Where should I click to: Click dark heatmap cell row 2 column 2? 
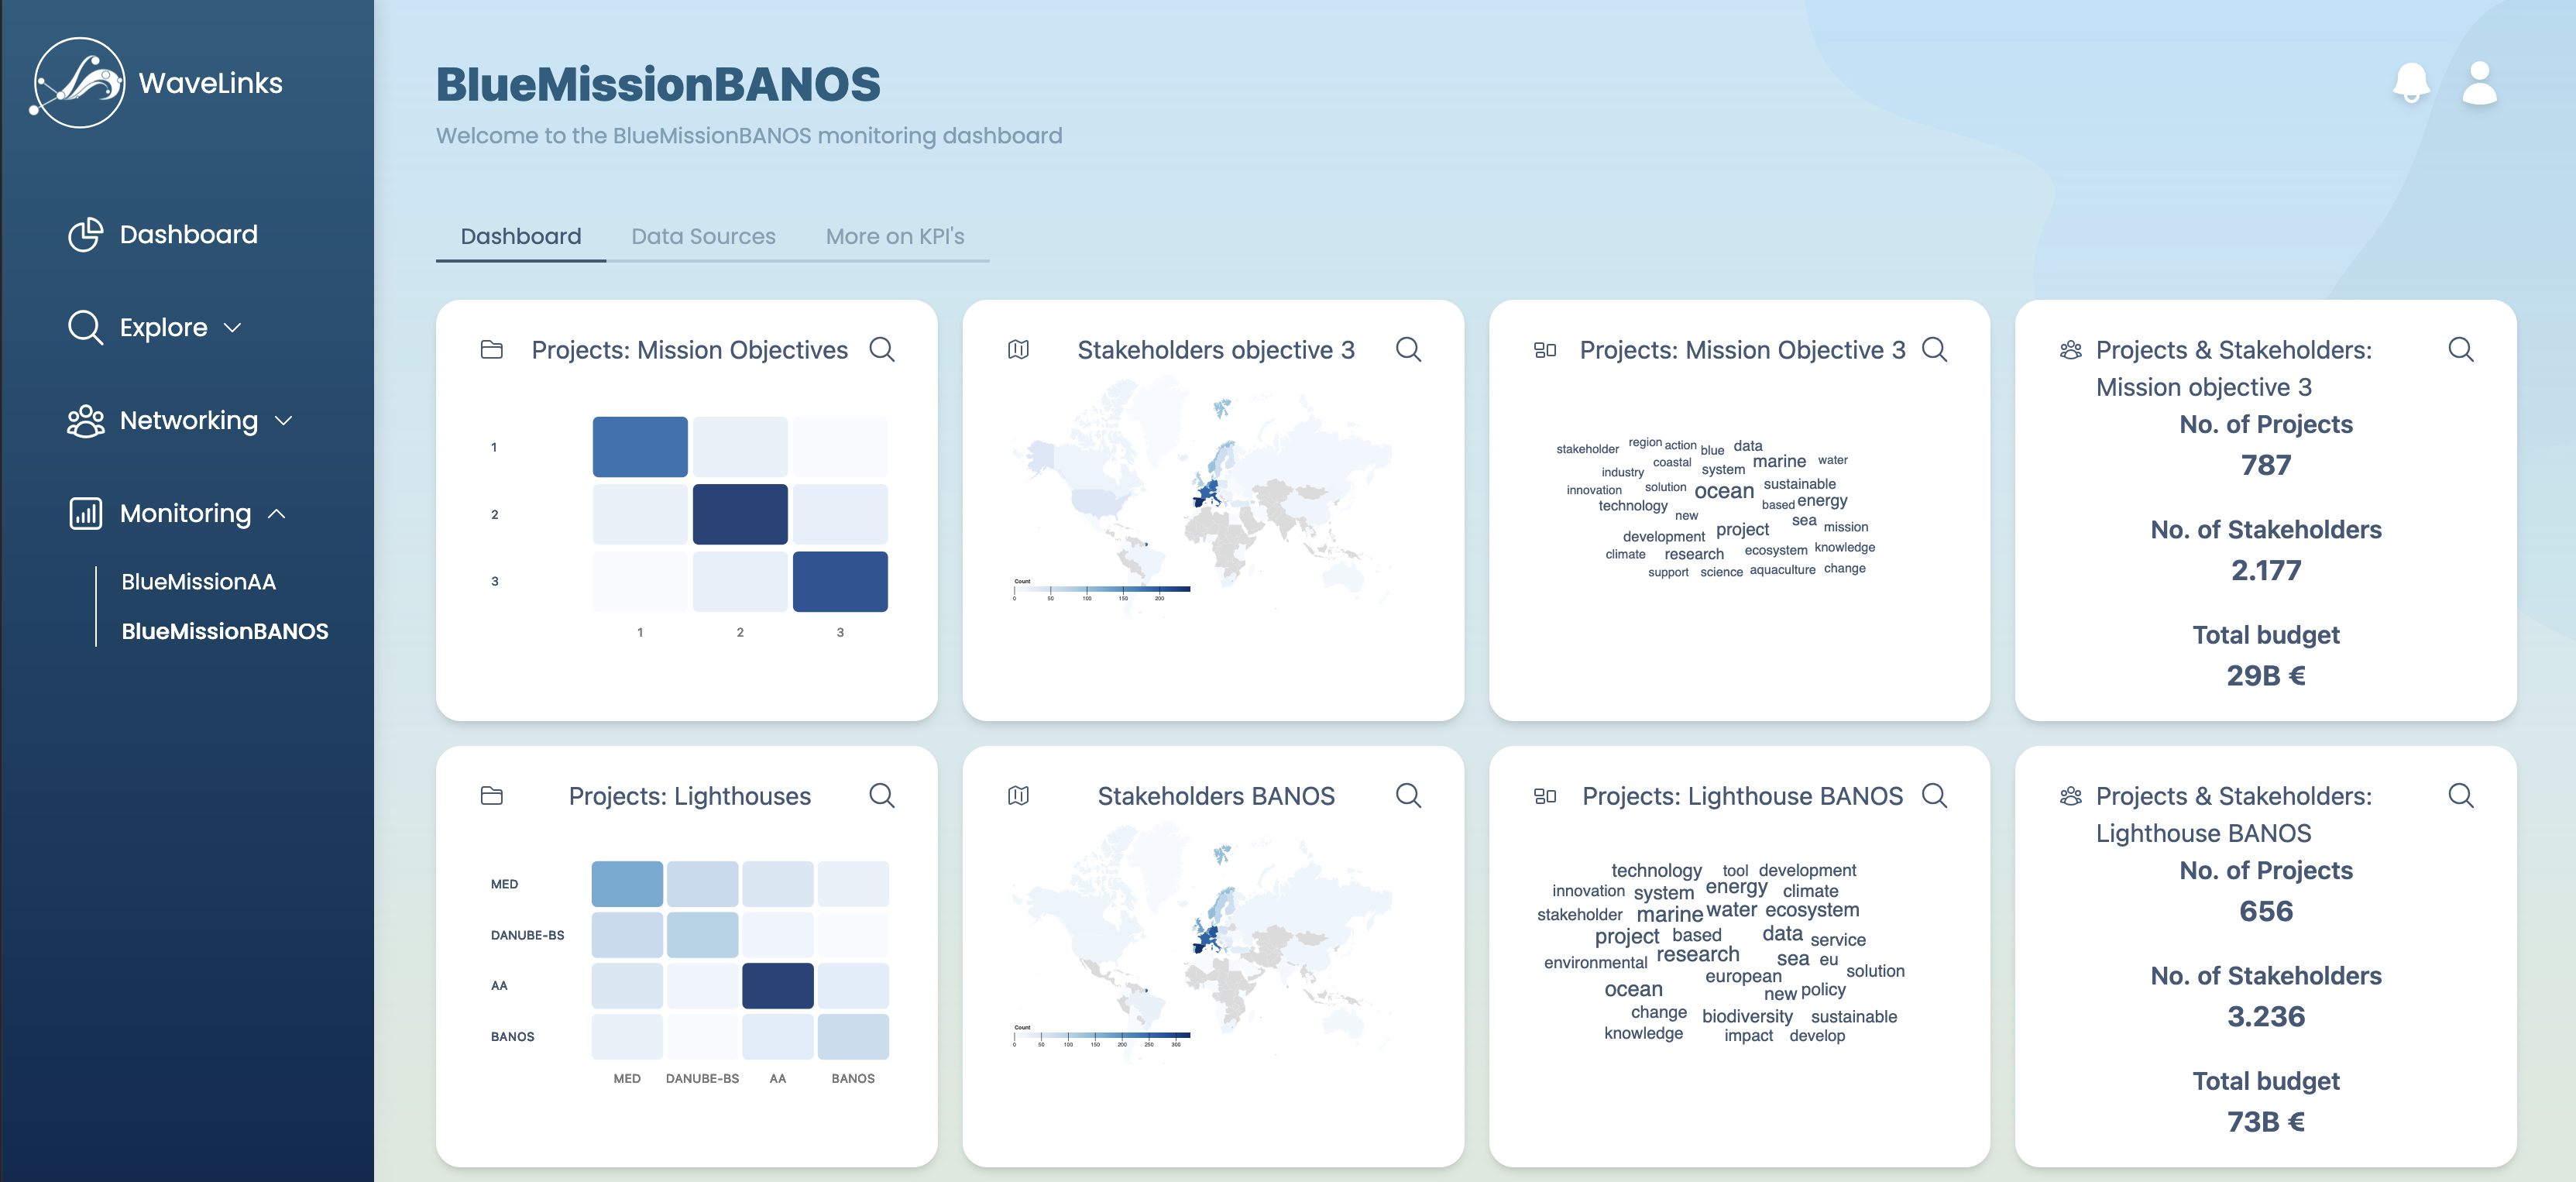click(x=740, y=514)
